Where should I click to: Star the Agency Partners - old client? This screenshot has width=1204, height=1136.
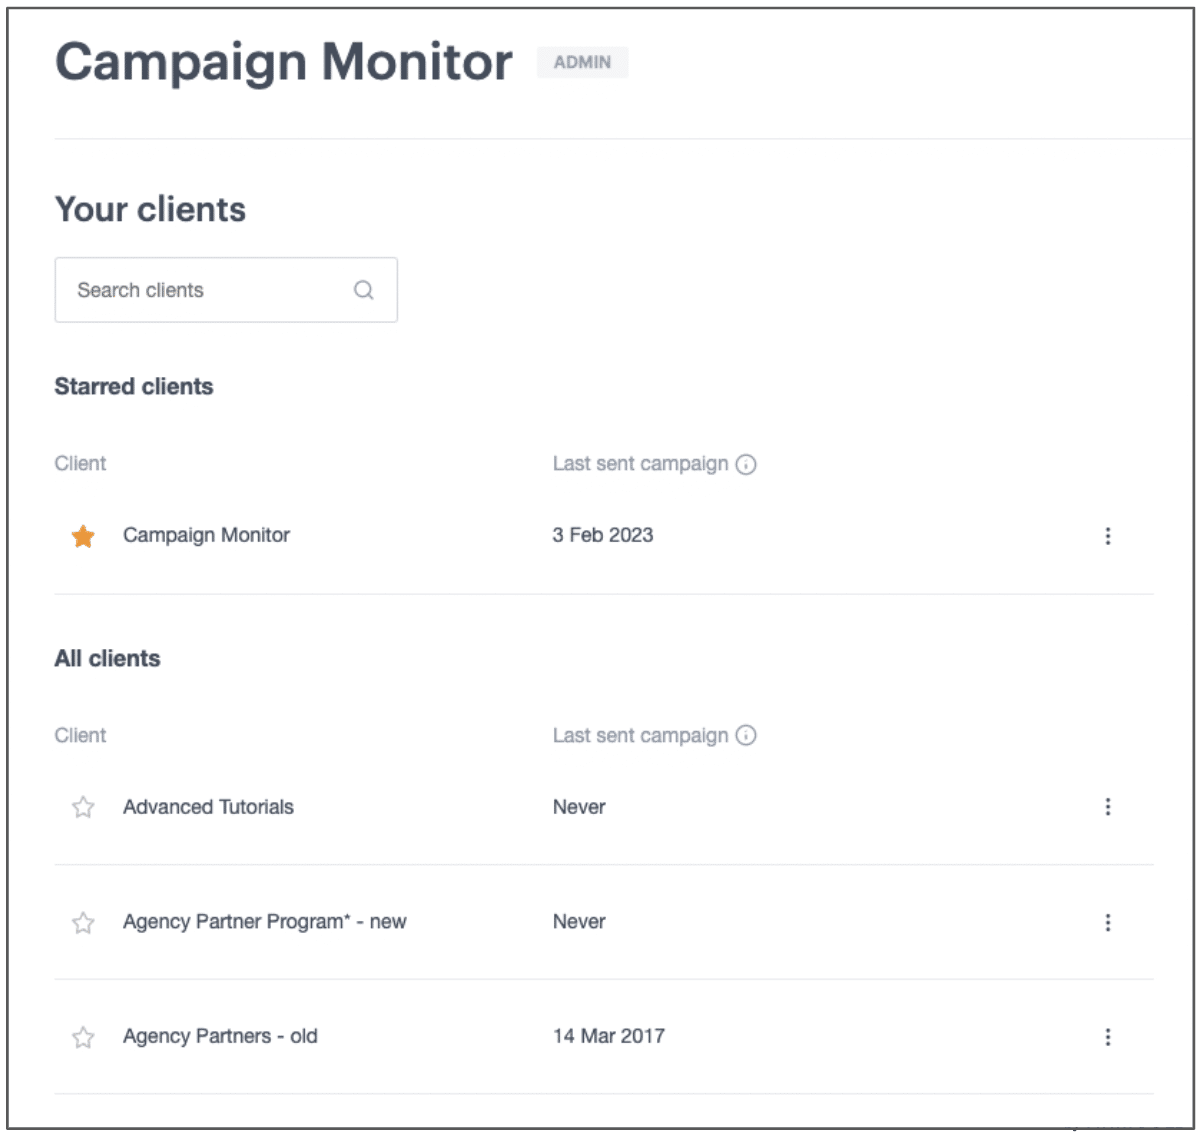tap(83, 1037)
